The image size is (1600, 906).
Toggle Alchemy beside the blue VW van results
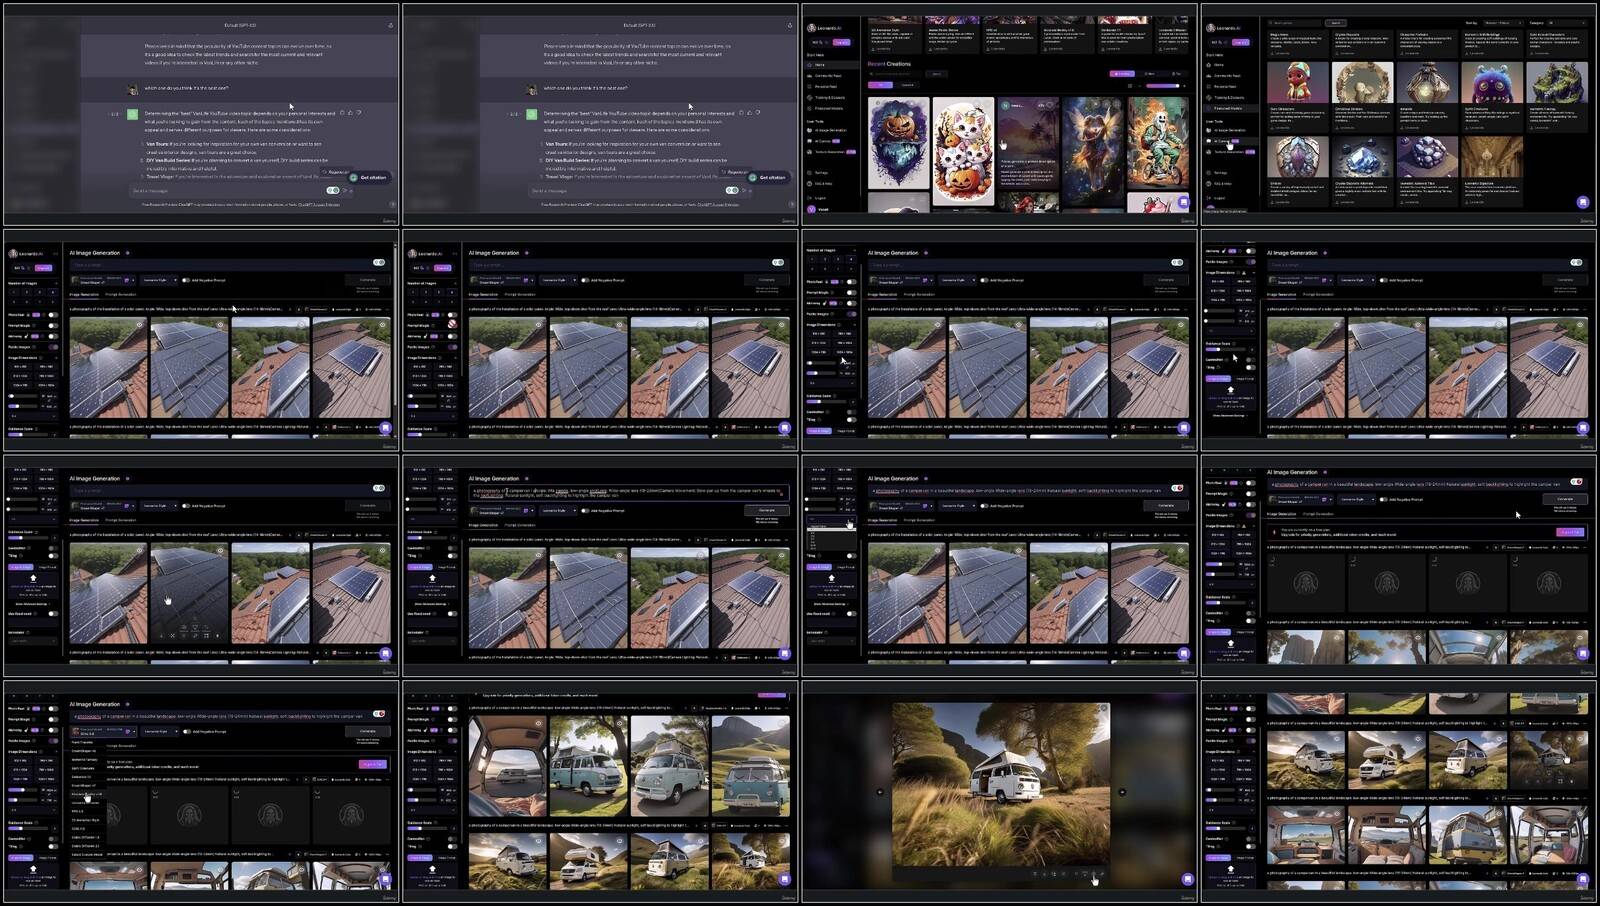coord(451,730)
